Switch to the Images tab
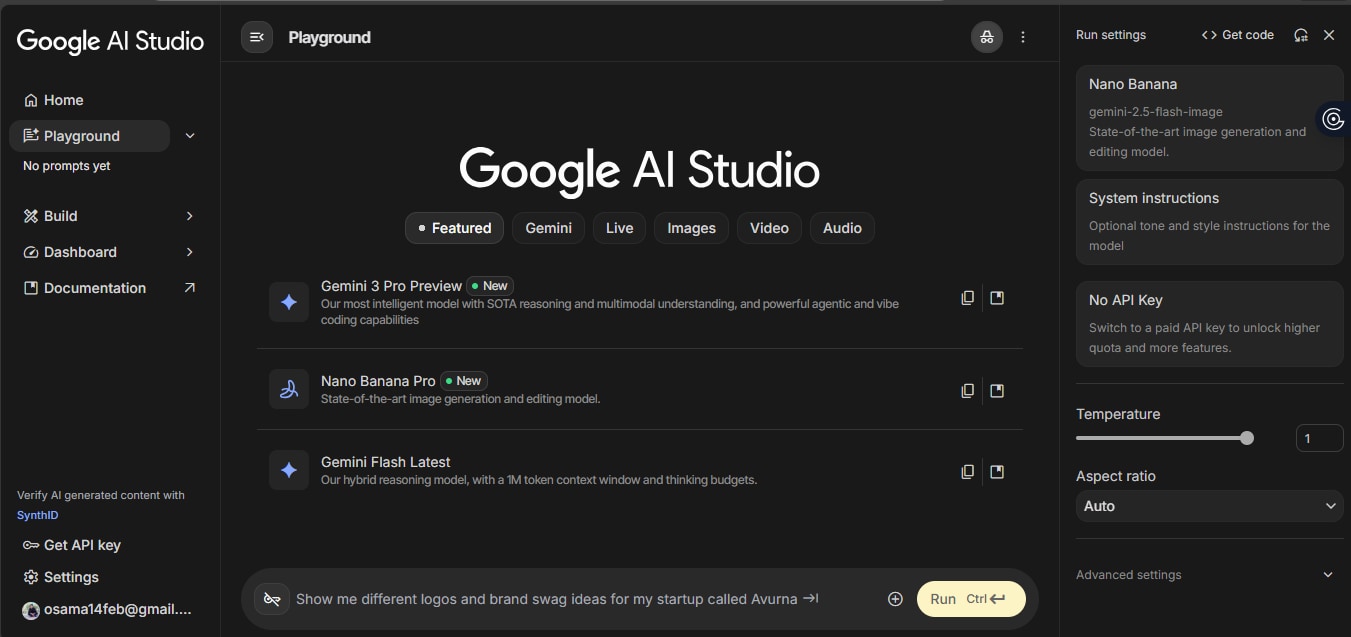 [x=691, y=228]
